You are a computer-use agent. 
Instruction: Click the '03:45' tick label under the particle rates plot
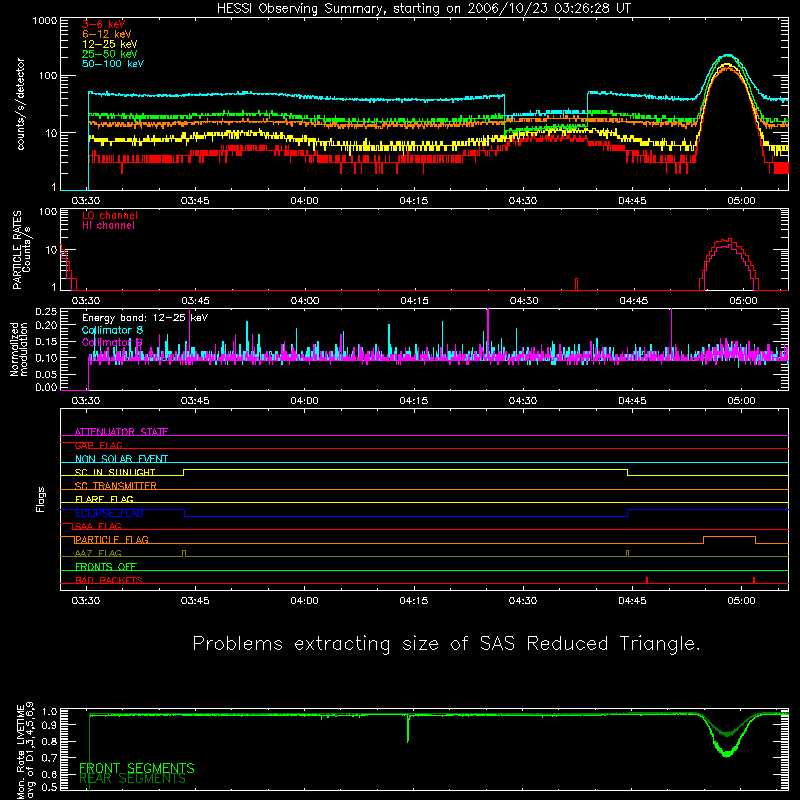[195, 301]
